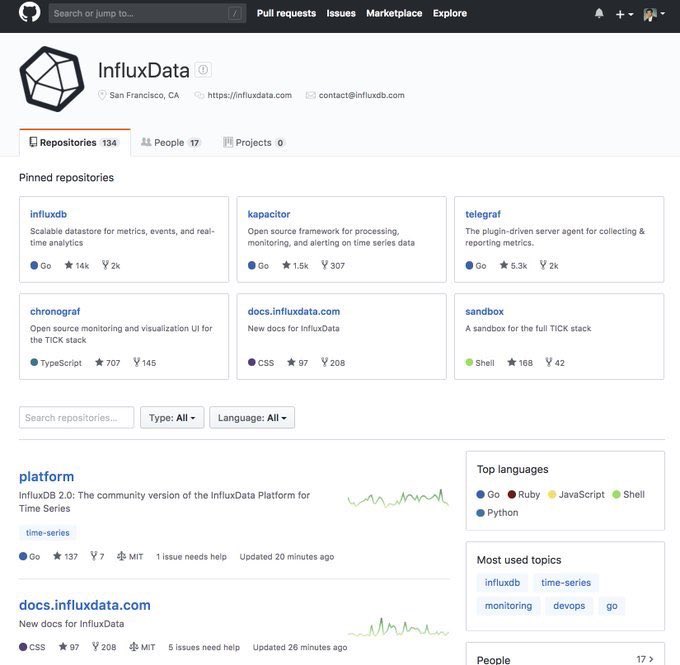Open the pinned docs.influxdata.com card title
Screen dimensions: 680x665
[294, 311]
